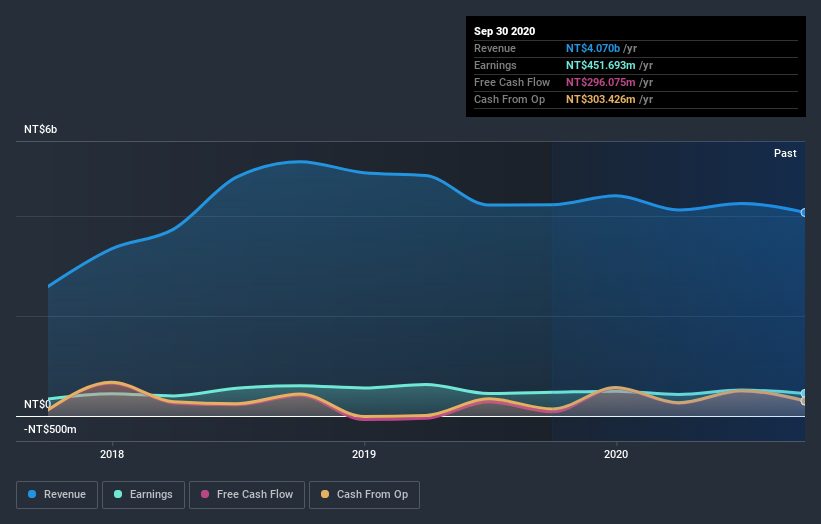Toggle the Cash From Op legend button
This screenshot has height=524, width=821.
[364, 495]
